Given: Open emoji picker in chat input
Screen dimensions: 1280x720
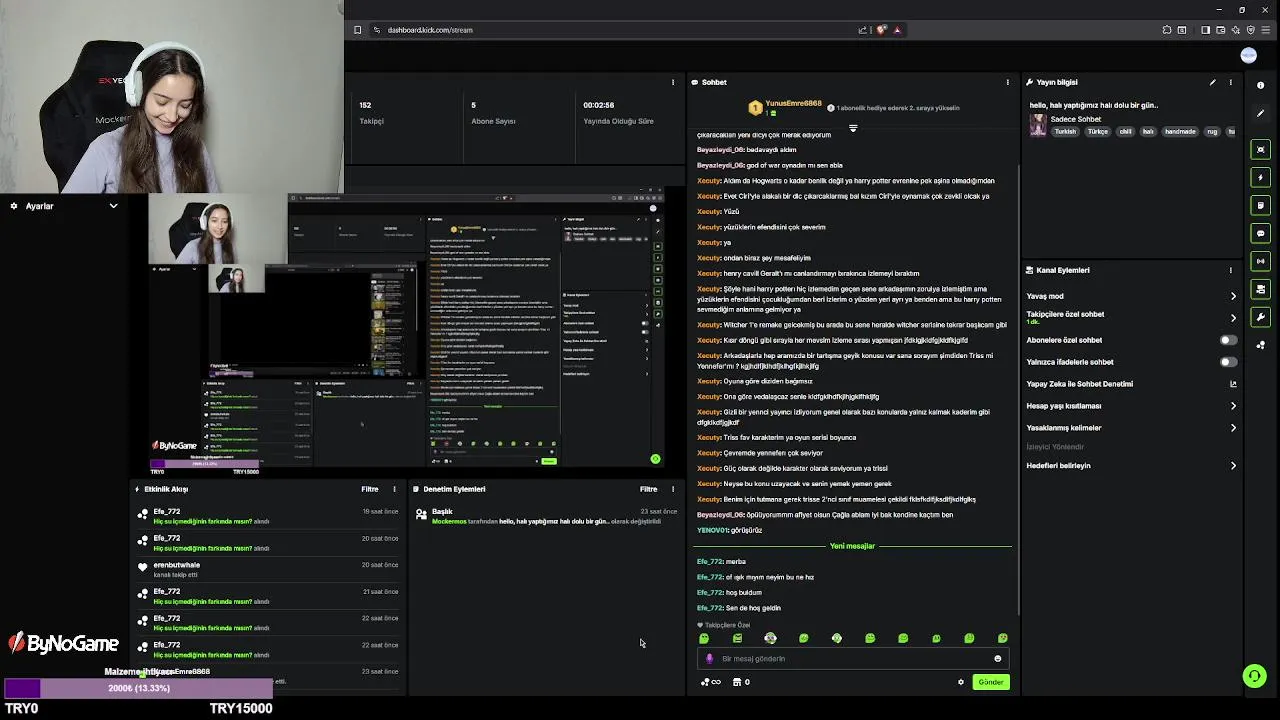Looking at the screenshot, I should pos(997,659).
